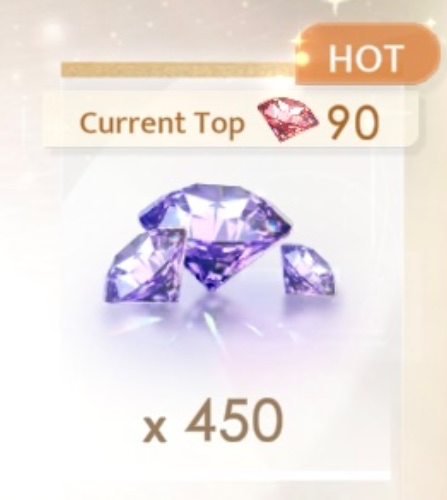Tap the small right purple diamond
Viewport: 447px width, 500px height.
pyautogui.click(x=308, y=270)
